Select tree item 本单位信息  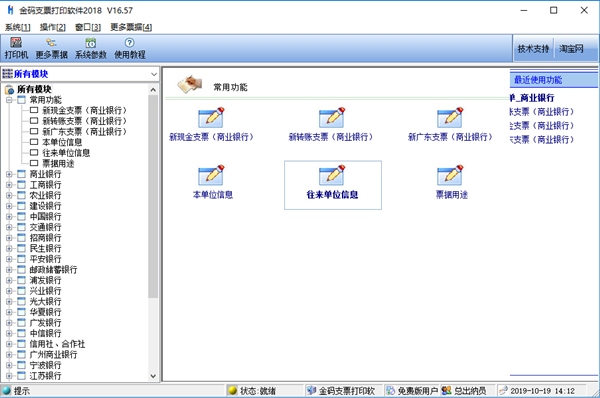[62, 142]
